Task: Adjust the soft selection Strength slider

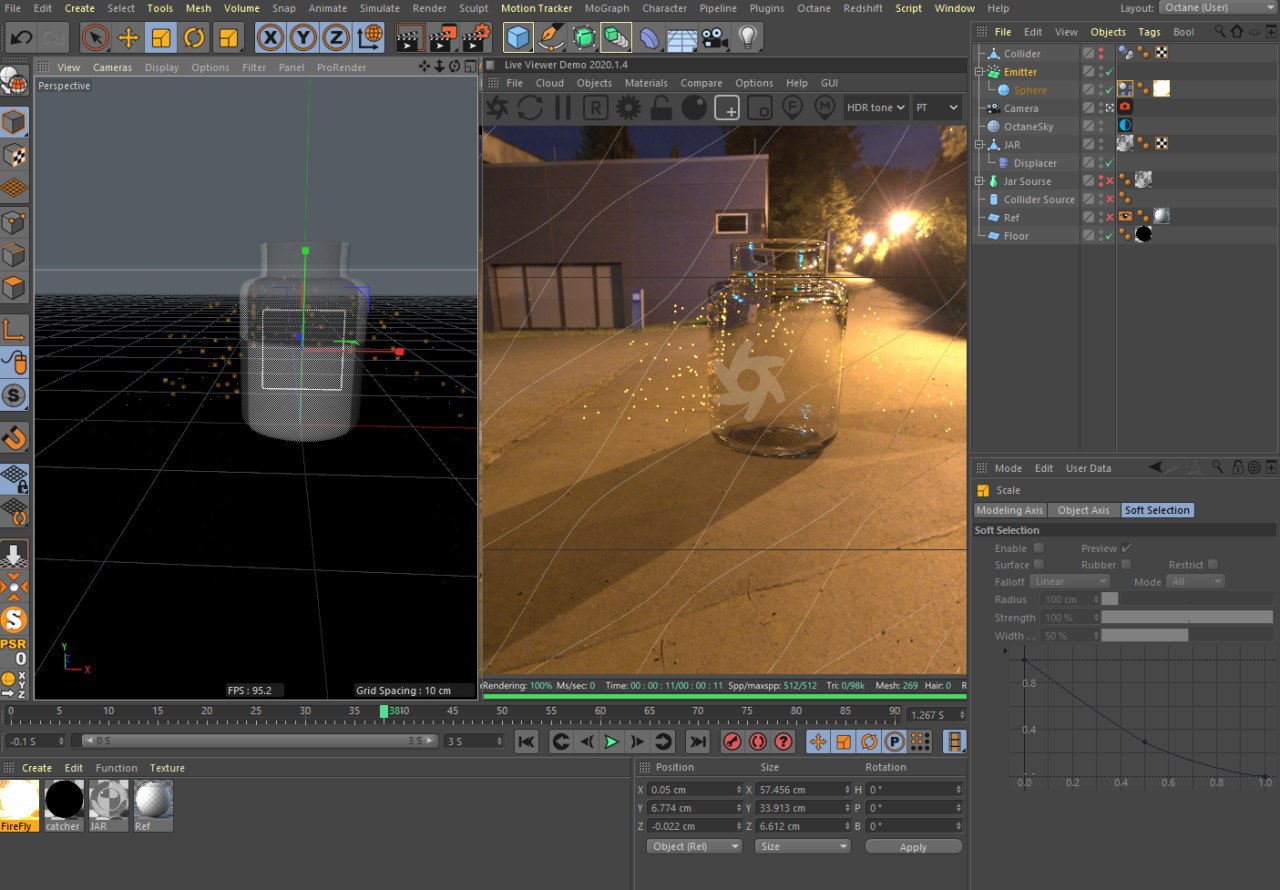Action: coord(1187,618)
